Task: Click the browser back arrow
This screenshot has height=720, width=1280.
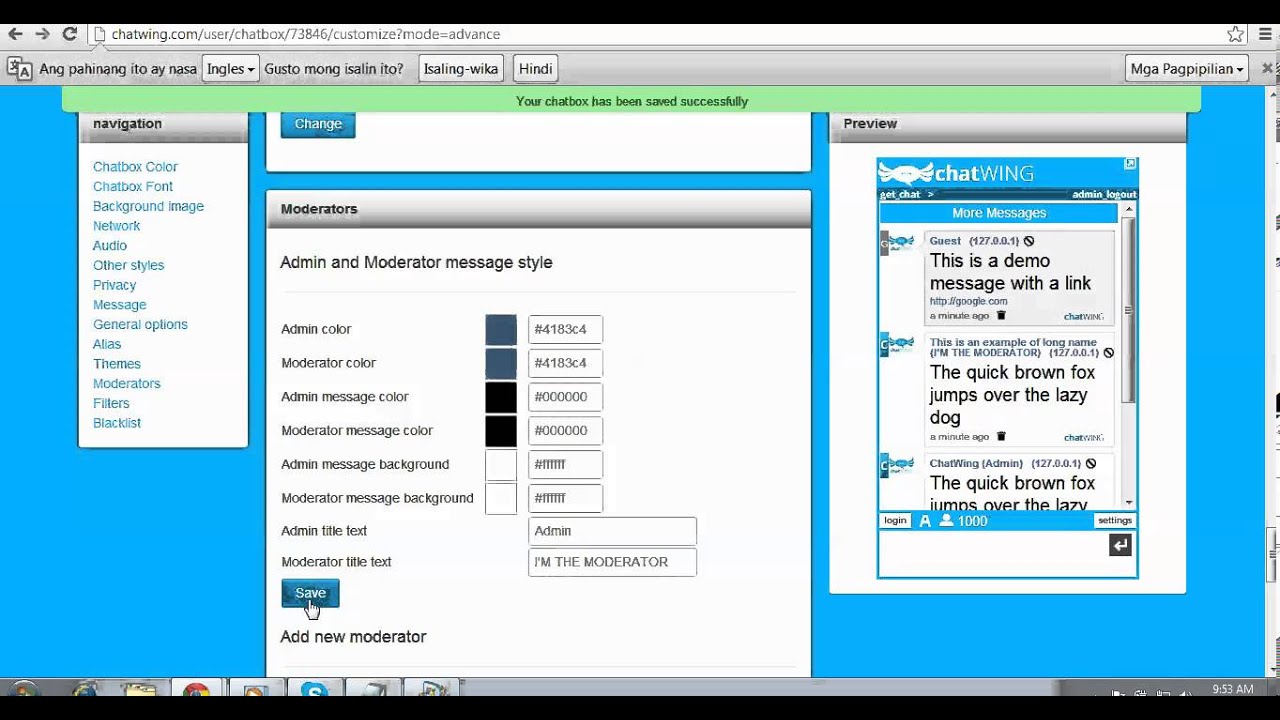Action: [x=15, y=34]
